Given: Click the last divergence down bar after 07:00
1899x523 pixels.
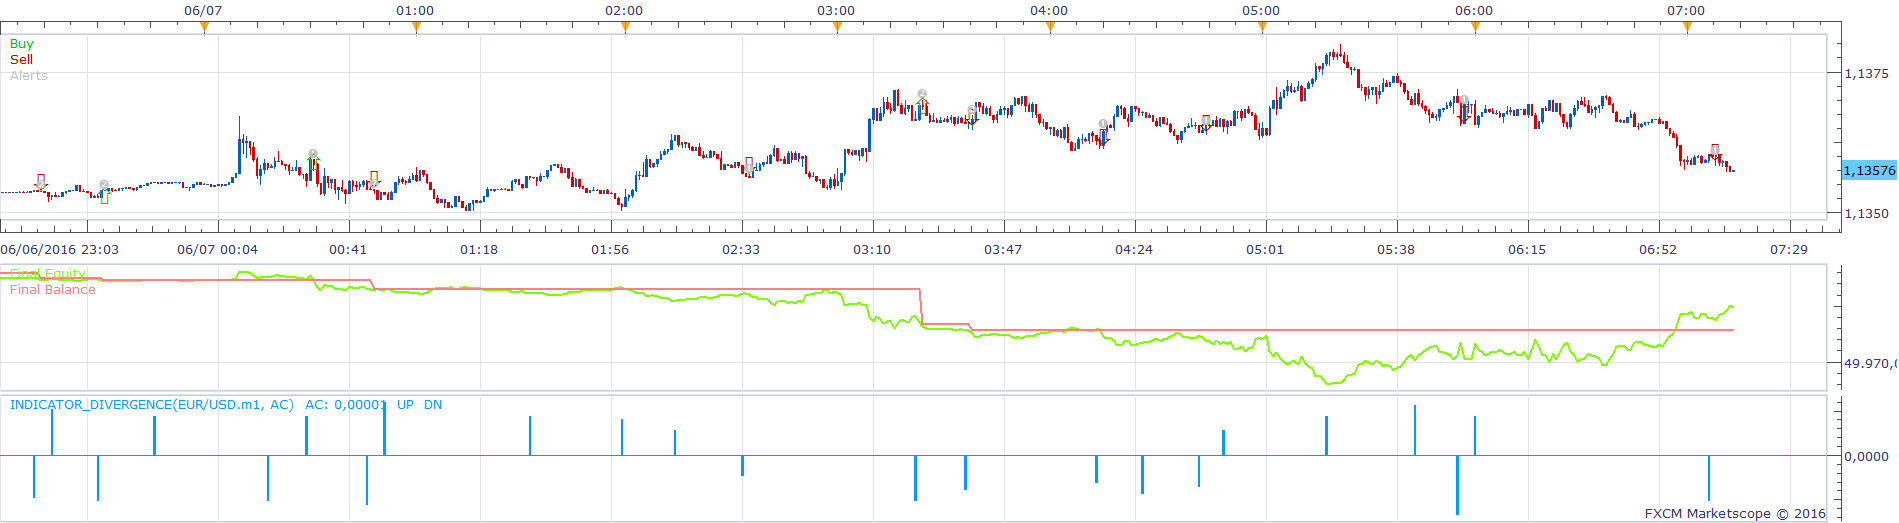Looking at the screenshot, I should click(x=1709, y=478).
